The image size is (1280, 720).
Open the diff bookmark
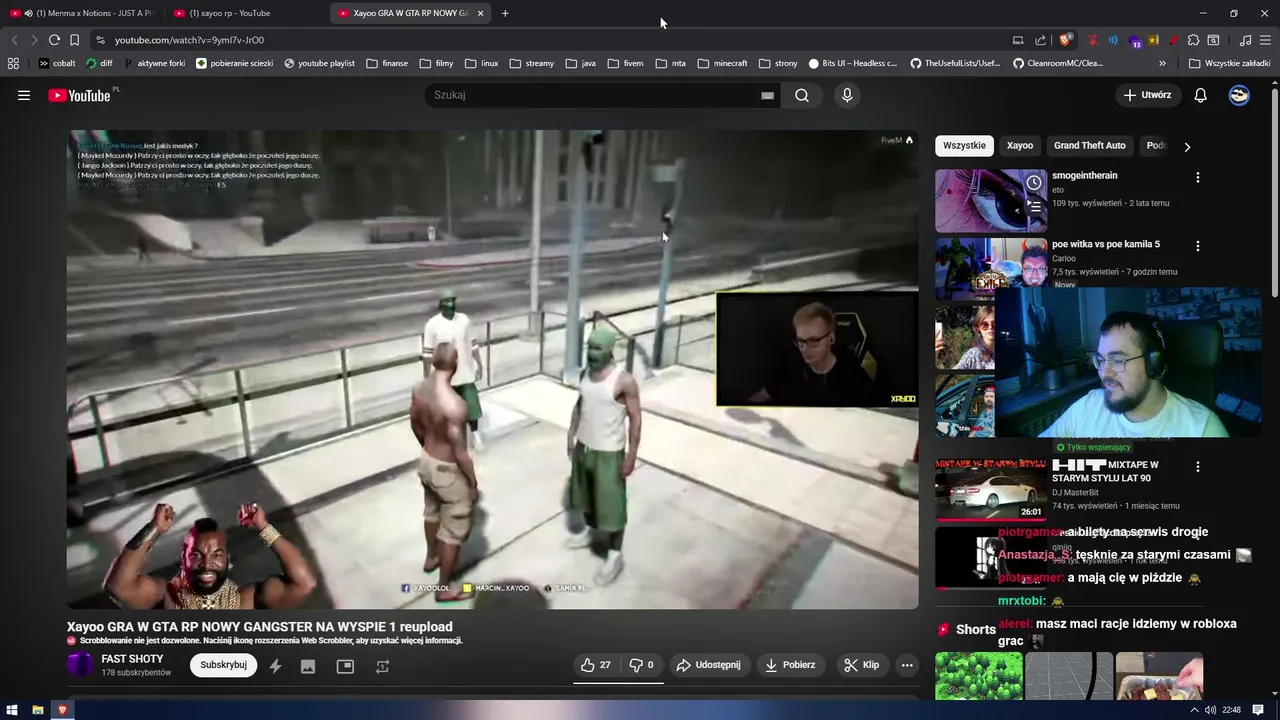click(99, 63)
